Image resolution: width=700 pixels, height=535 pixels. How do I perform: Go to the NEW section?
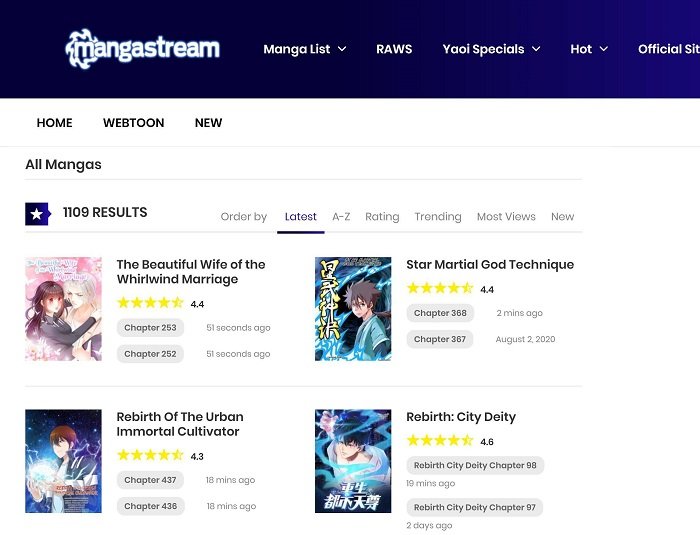point(208,123)
